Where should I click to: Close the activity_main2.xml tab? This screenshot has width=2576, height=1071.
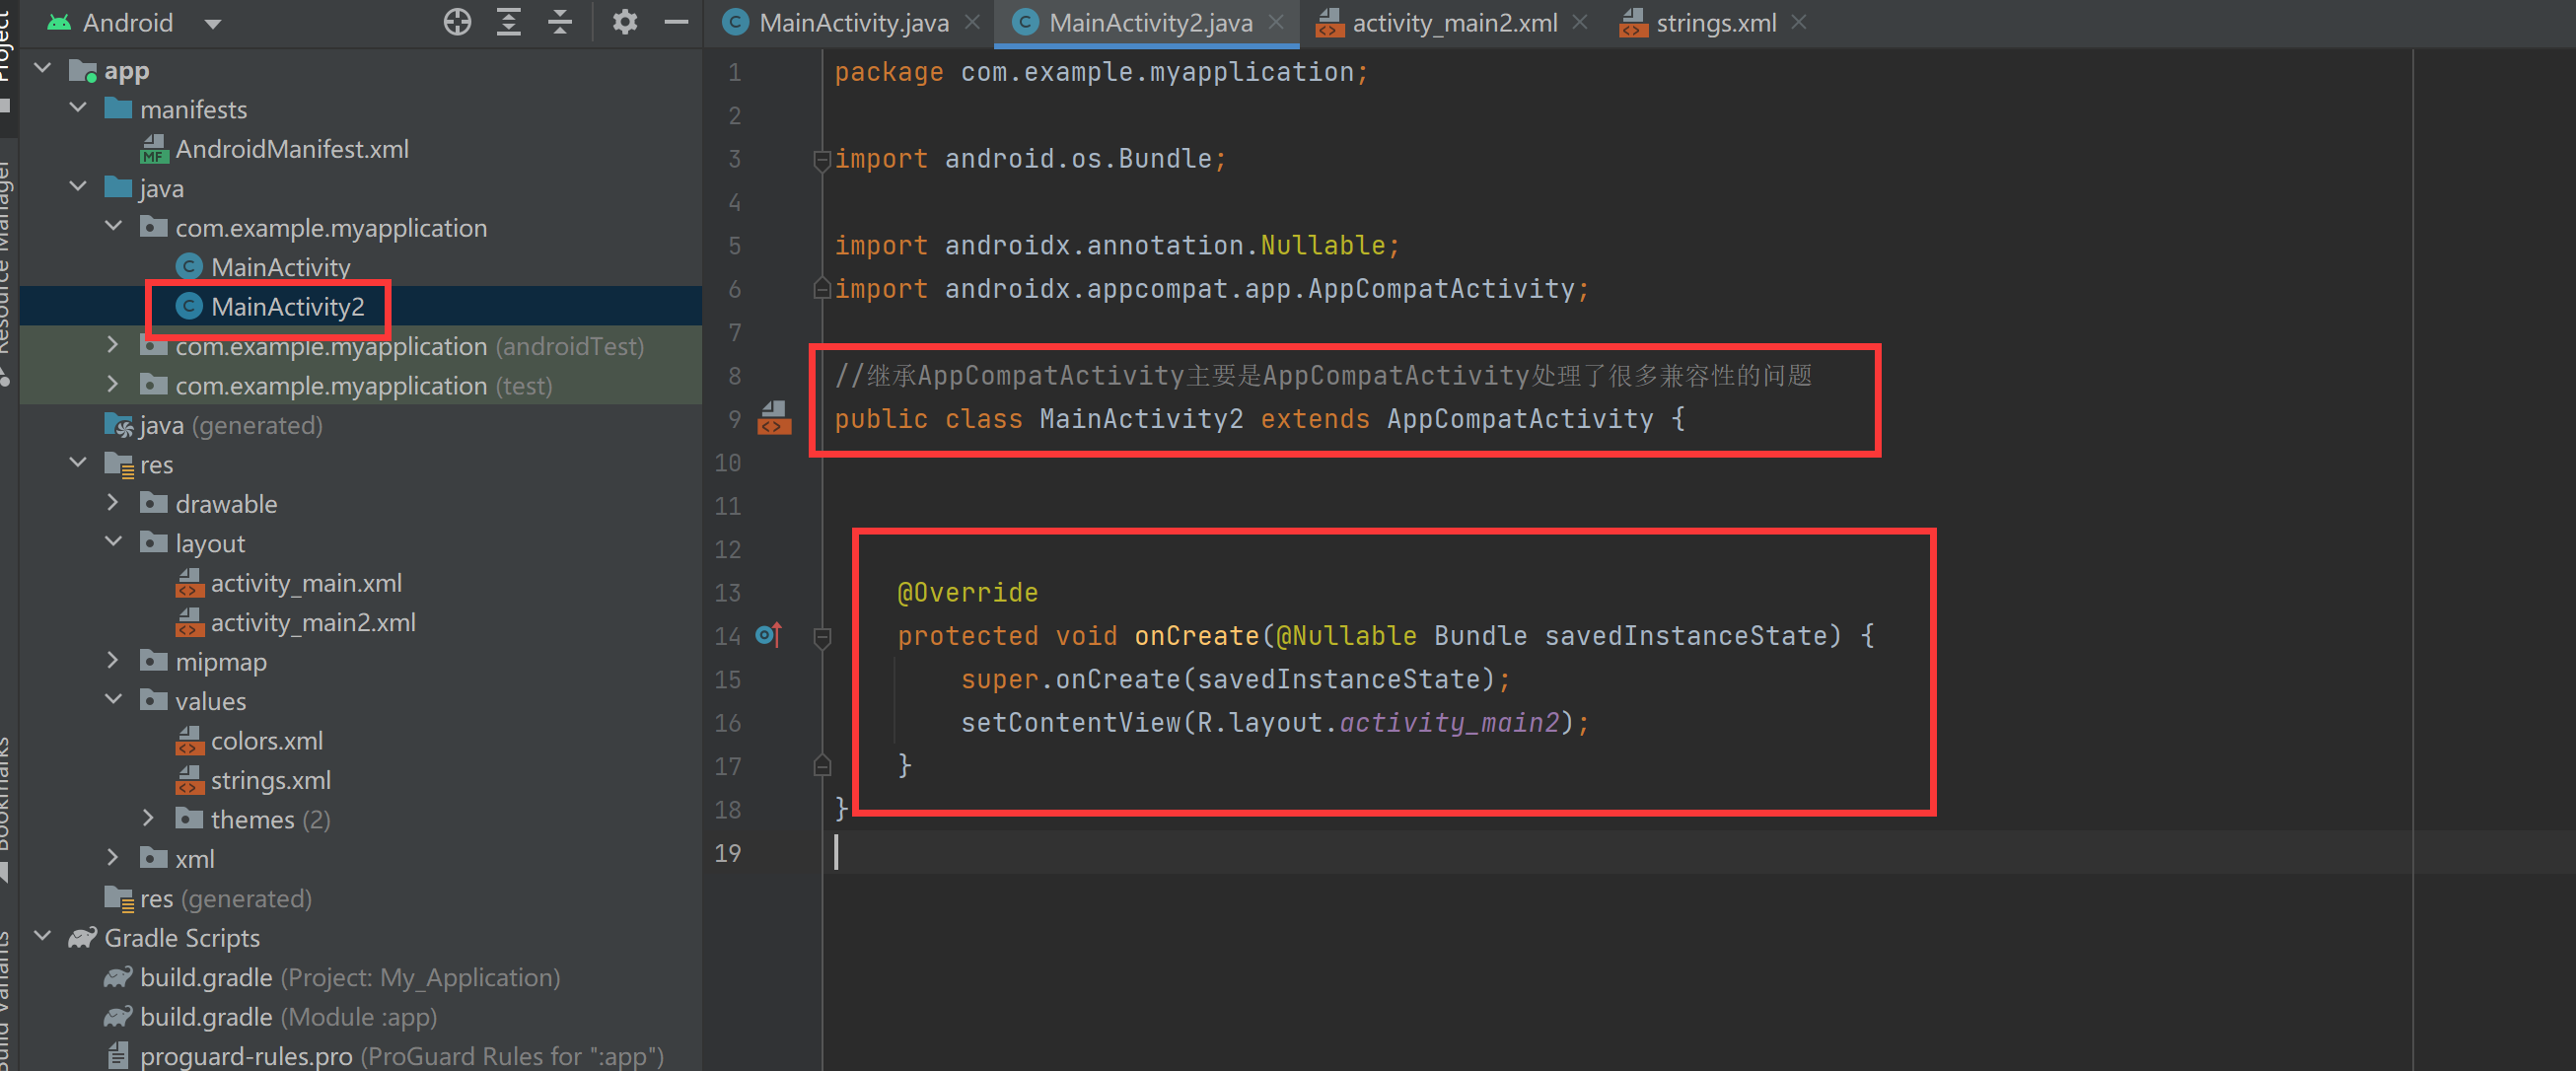coord(1580,22)
